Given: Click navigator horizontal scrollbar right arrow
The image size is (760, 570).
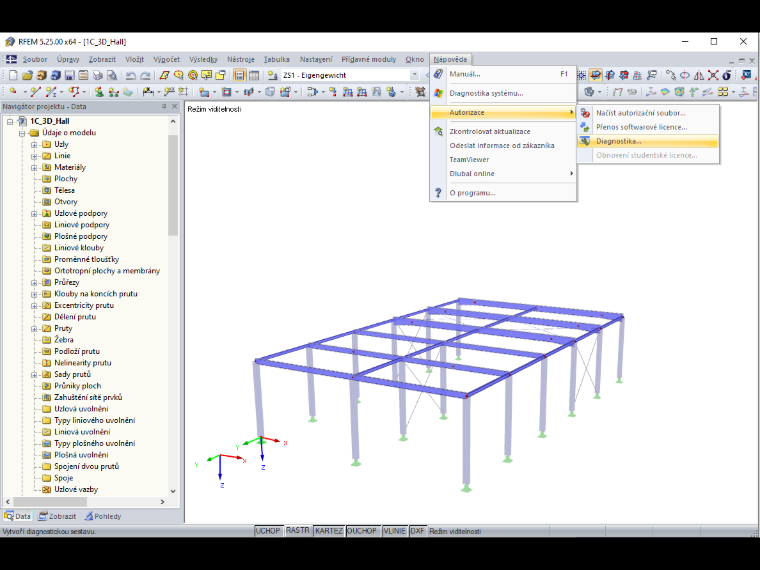Looking at the screenshot, I should 162,502.
